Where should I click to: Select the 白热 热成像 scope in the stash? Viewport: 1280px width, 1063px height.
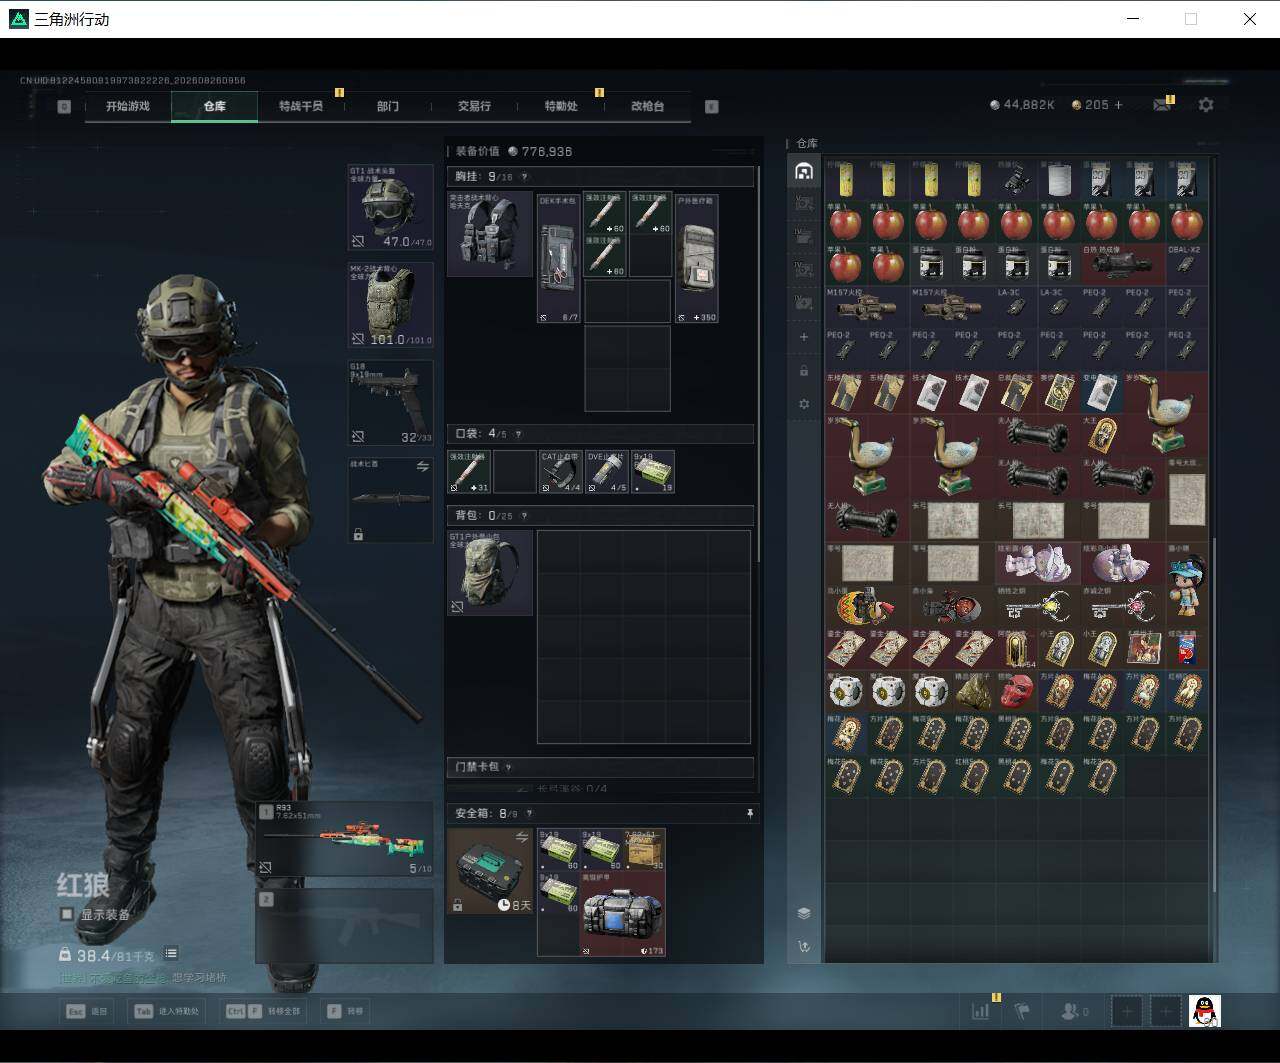(1123, 264)
